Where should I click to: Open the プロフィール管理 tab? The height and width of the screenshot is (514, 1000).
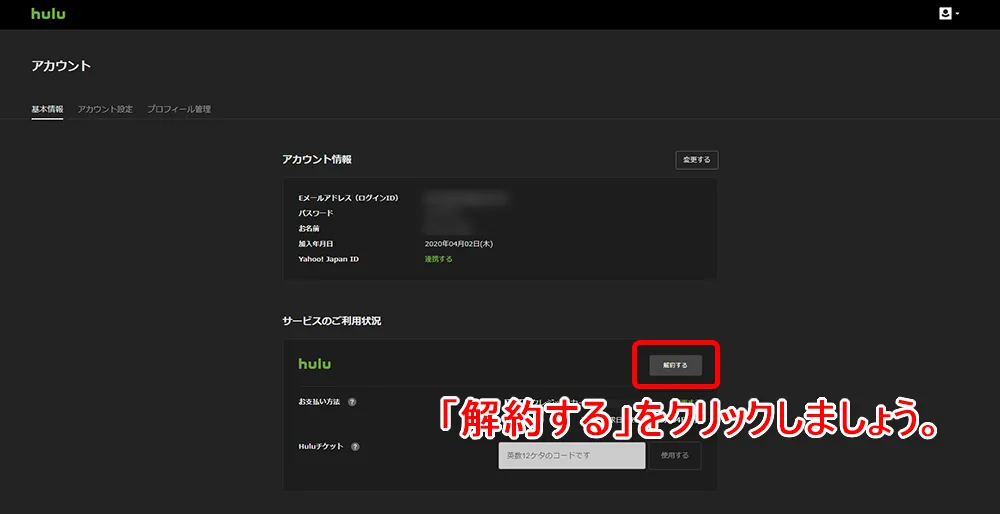pos(179,109)
